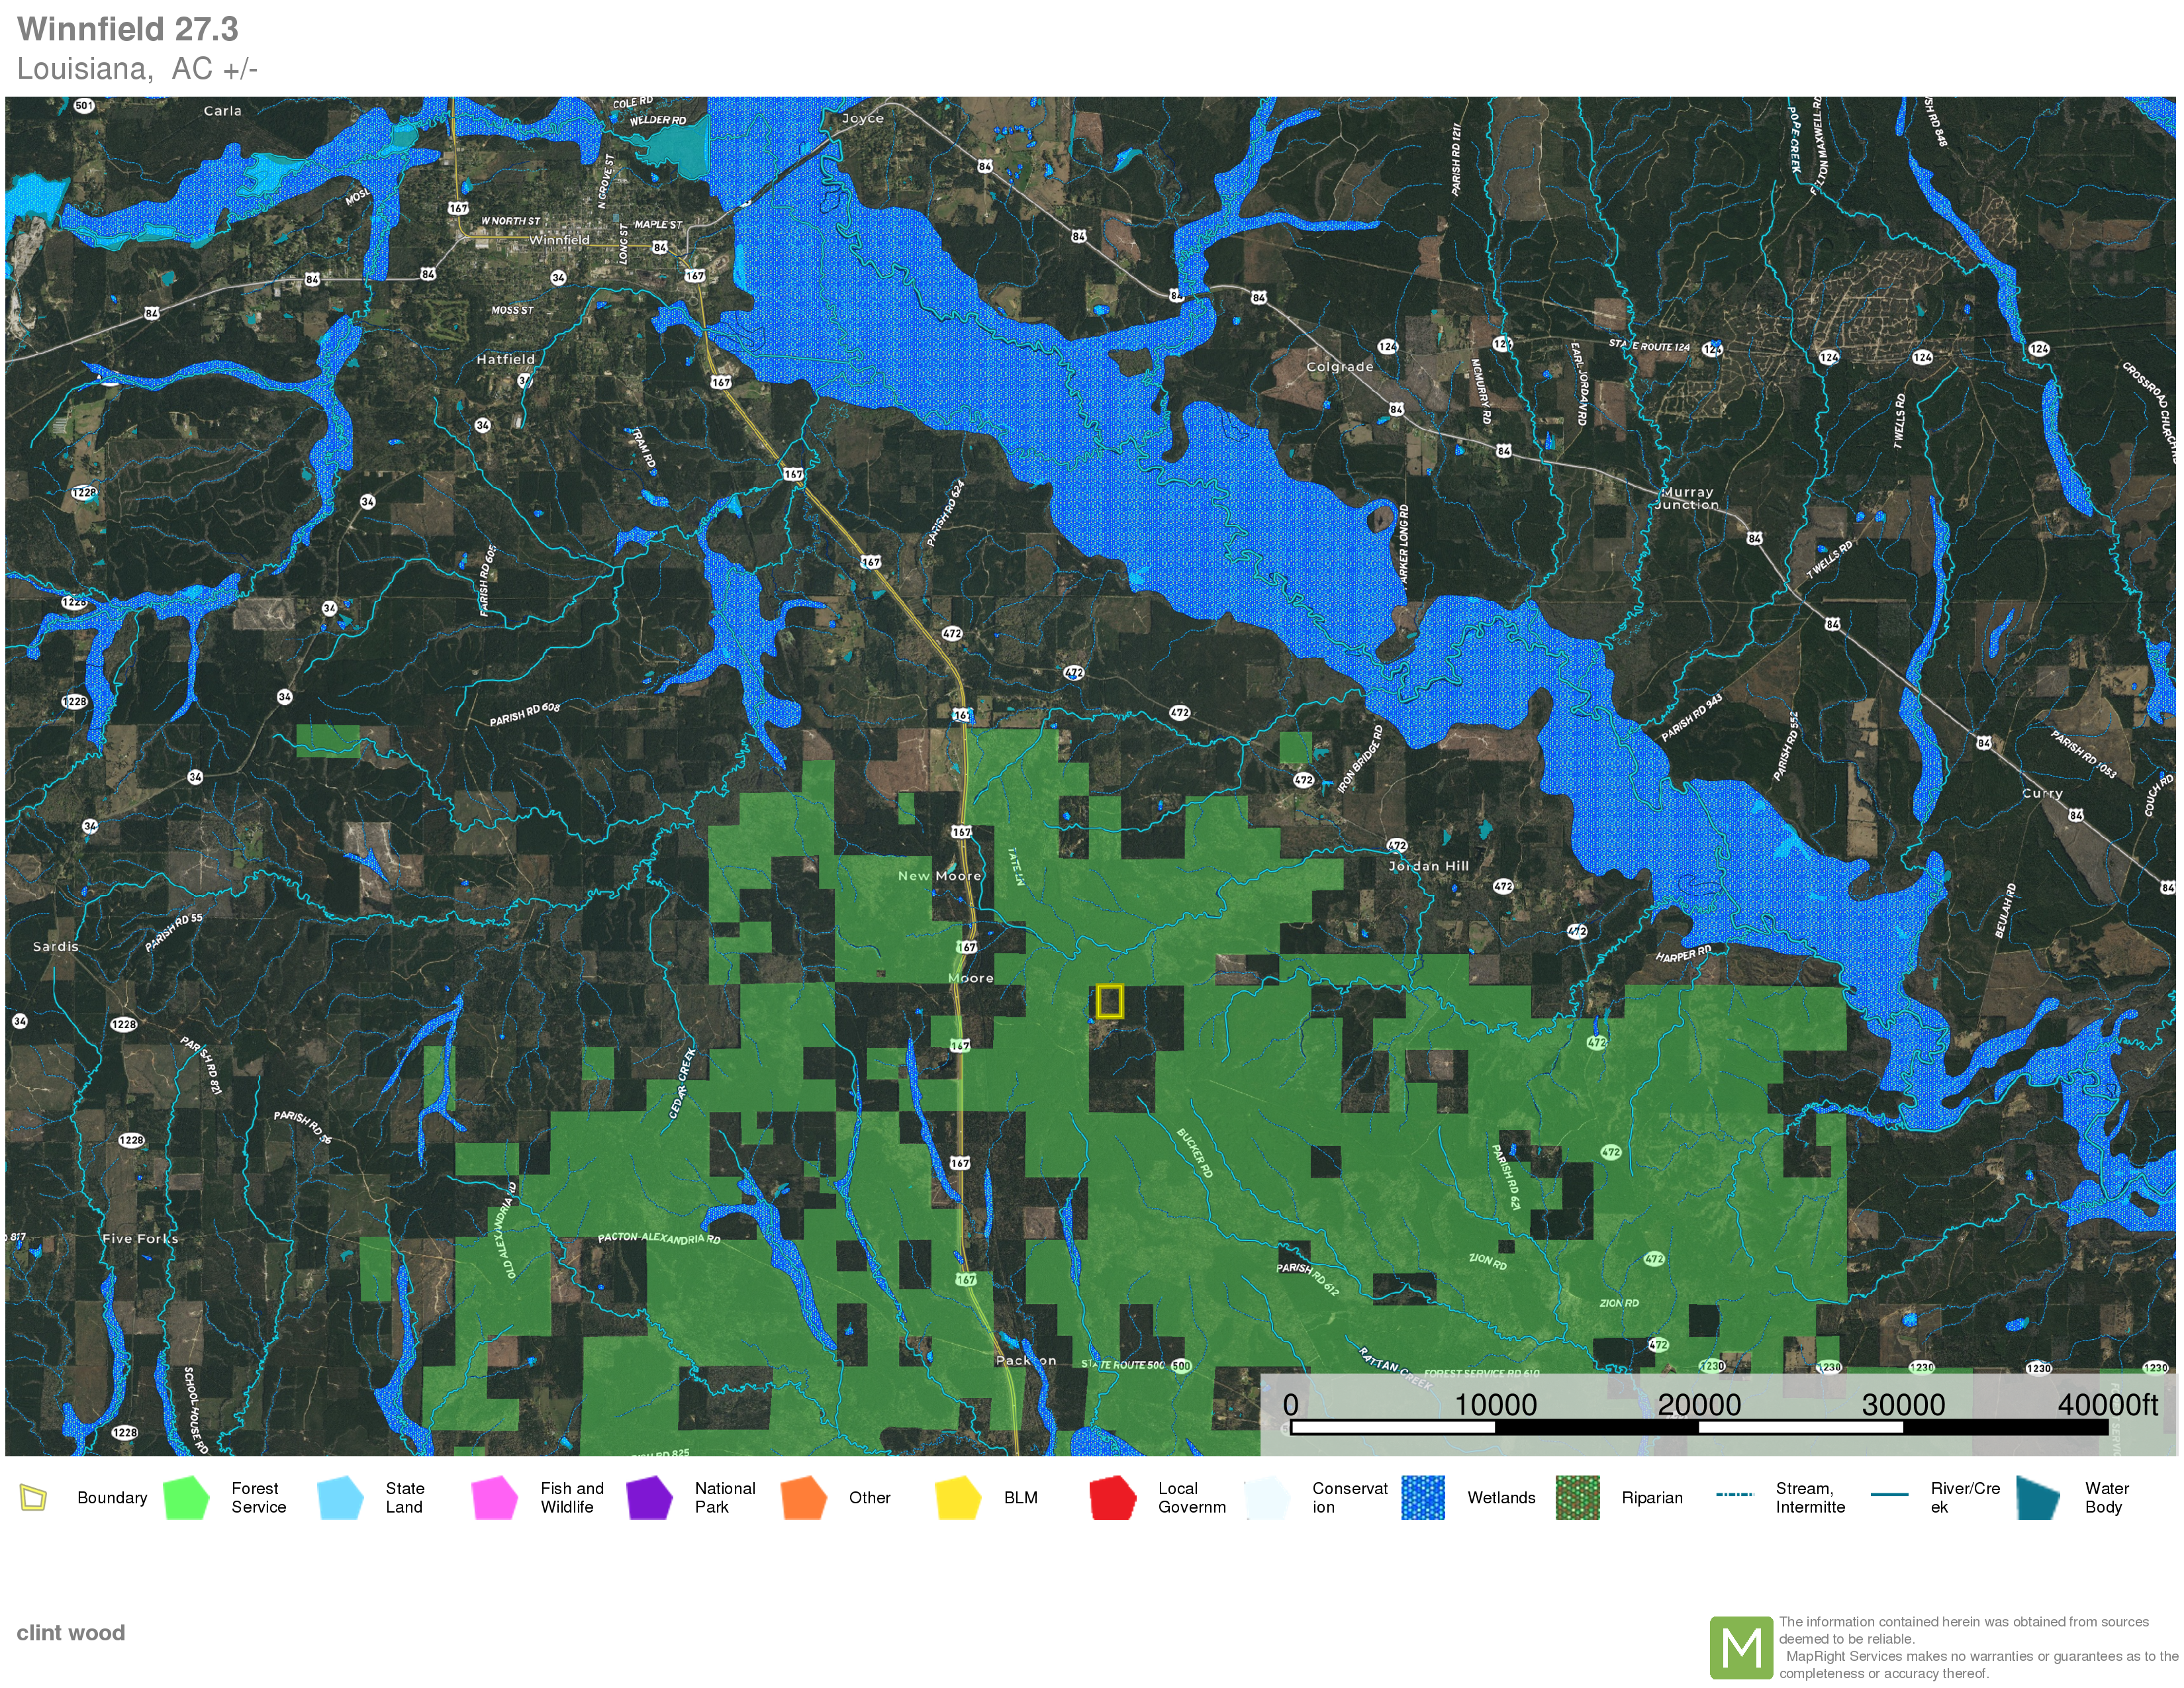This screenshot has height=1688, width=2184.
Task: Click the green speckled Riparian icon
Action: [x=1577, y=1497]
